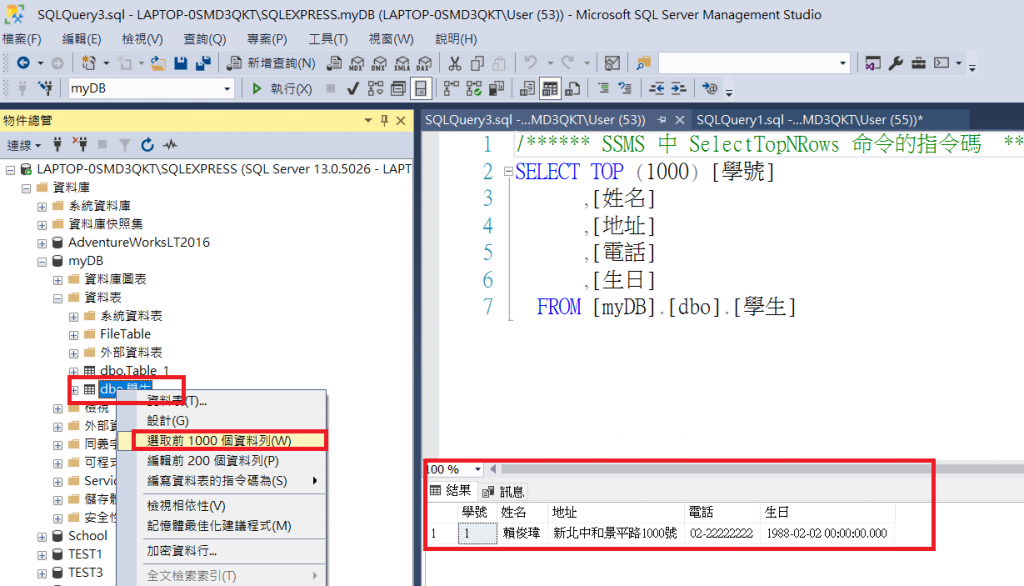Select the 02-22222222 phone cell in results

[x=722, y=533]
